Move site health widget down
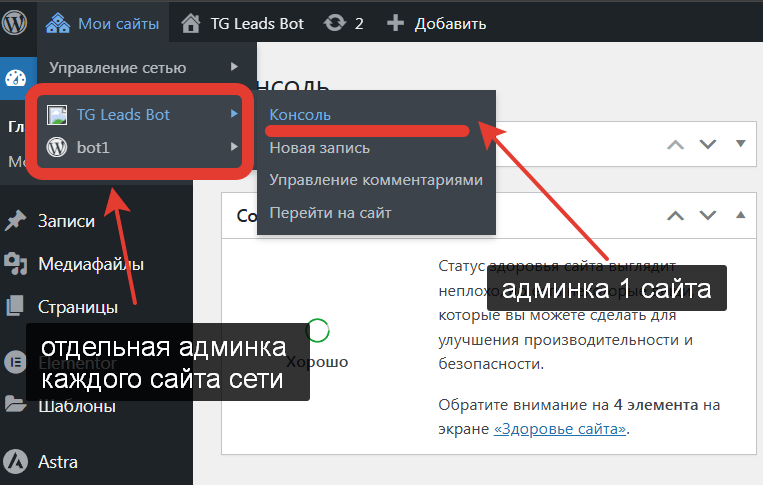Screen dimensions: 763x485 [708, 216]
